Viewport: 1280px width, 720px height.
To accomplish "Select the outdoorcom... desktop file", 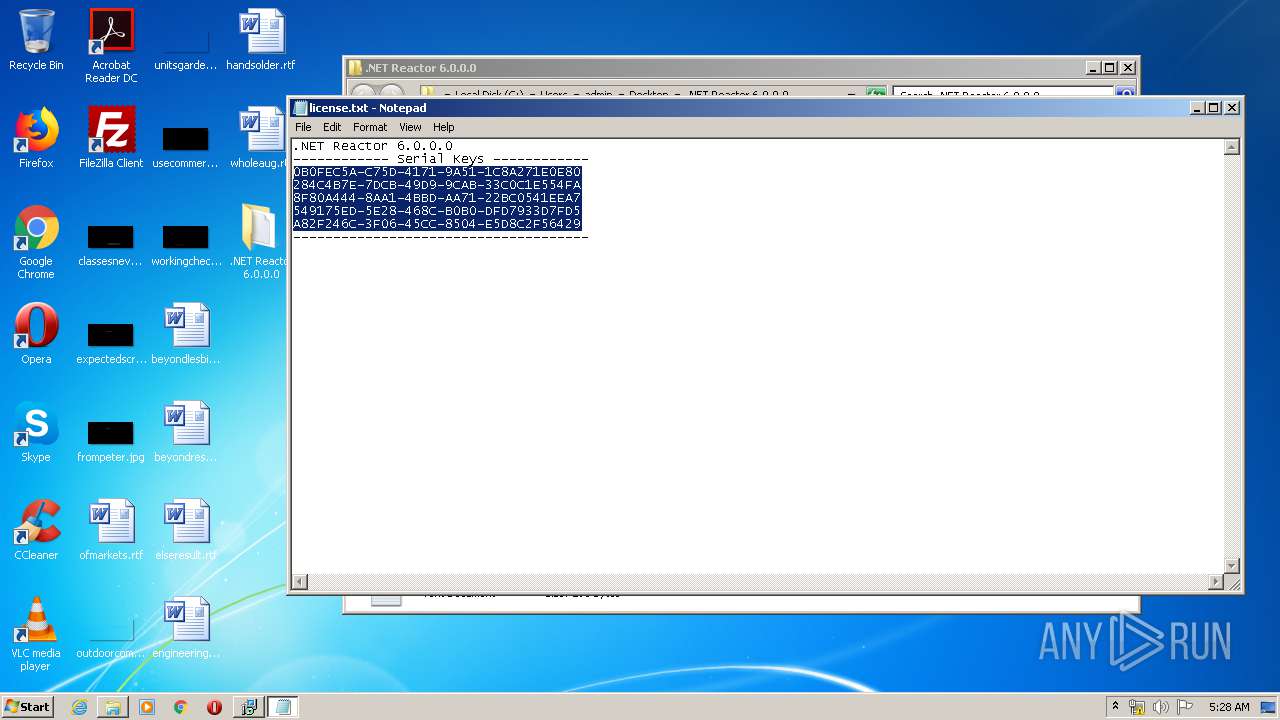I will [111, 638].
